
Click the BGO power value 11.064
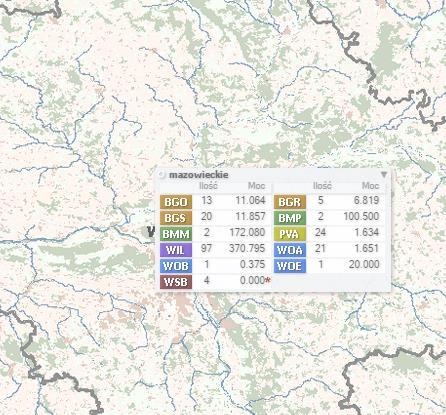[x=250, y=200]
